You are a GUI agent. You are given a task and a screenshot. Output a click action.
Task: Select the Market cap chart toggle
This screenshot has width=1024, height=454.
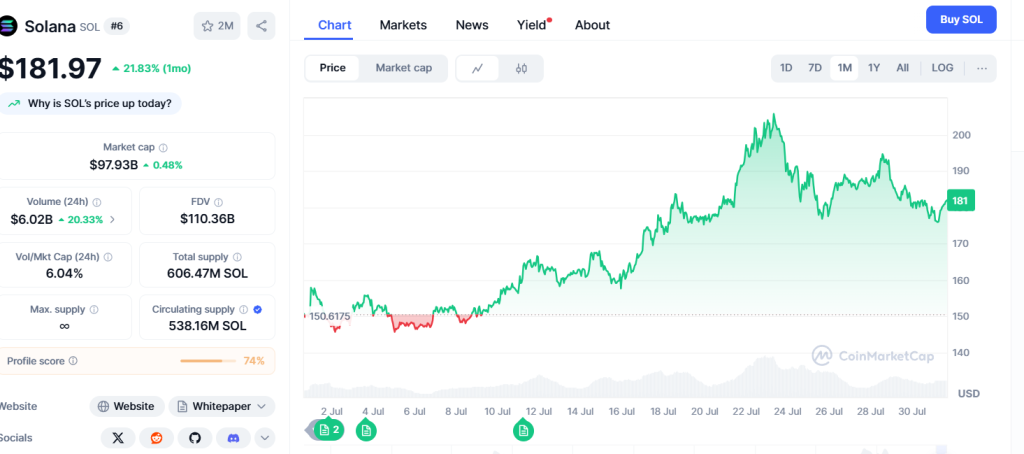tap(404, 68)
